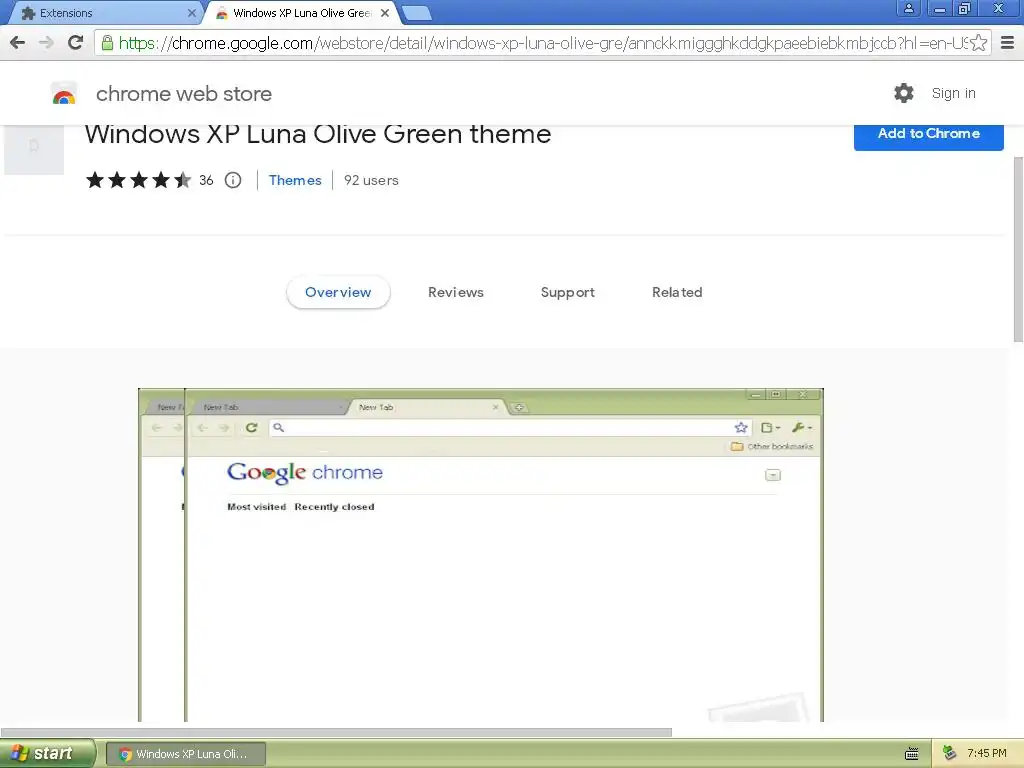This screenshot has height=768, width=1024.
Task: Open the Support tab
Action: [x=568, y=293]
